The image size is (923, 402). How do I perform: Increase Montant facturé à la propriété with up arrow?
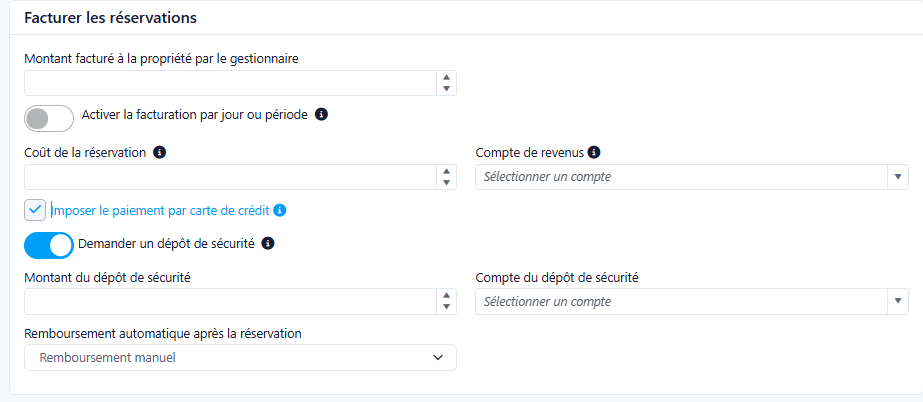446,77
